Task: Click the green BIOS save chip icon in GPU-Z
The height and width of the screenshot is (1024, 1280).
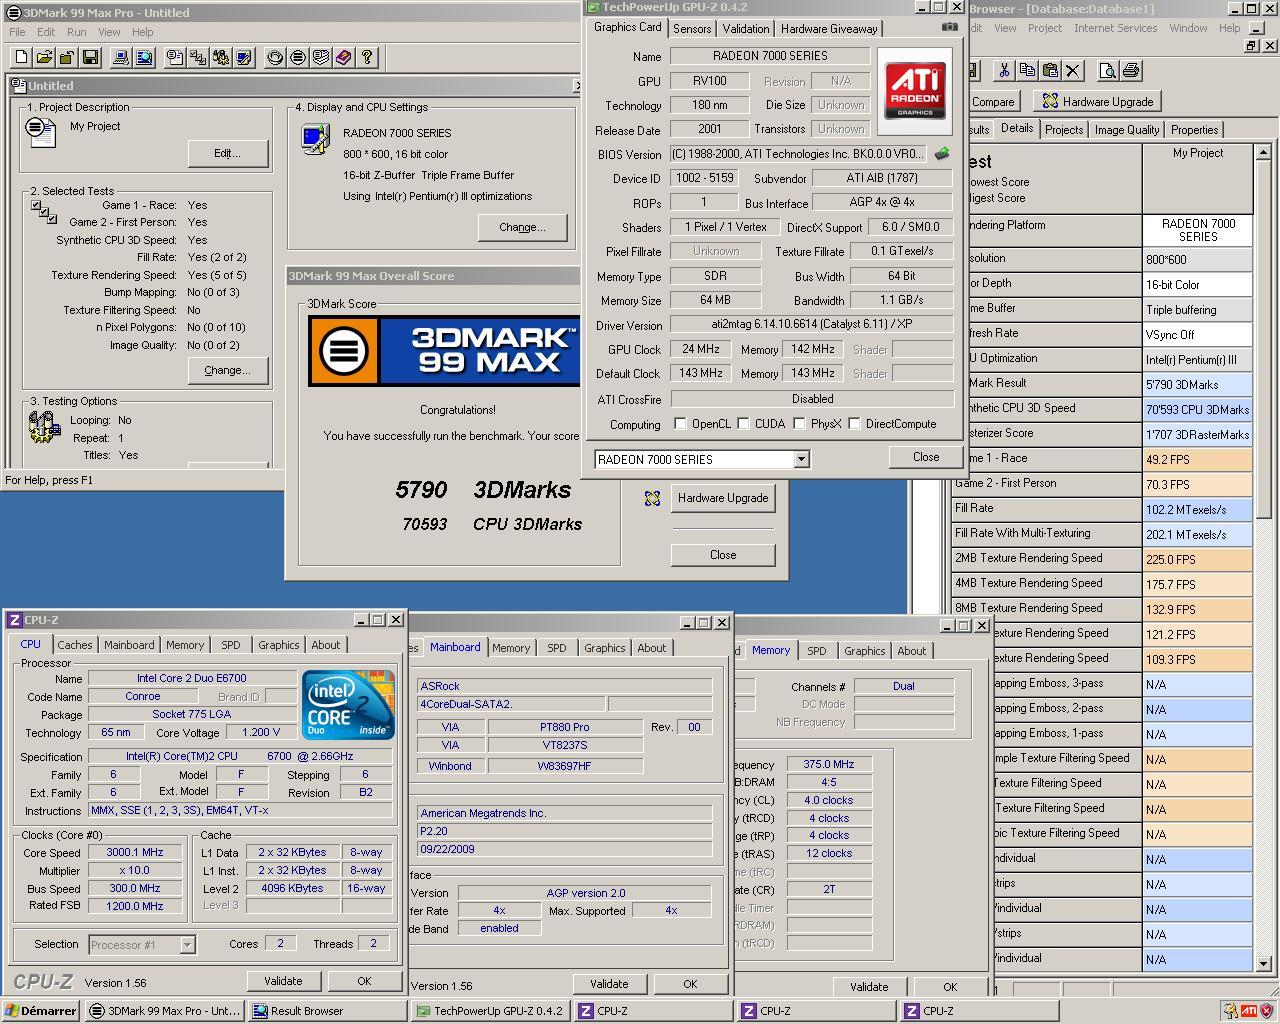Action: [942, 154]
